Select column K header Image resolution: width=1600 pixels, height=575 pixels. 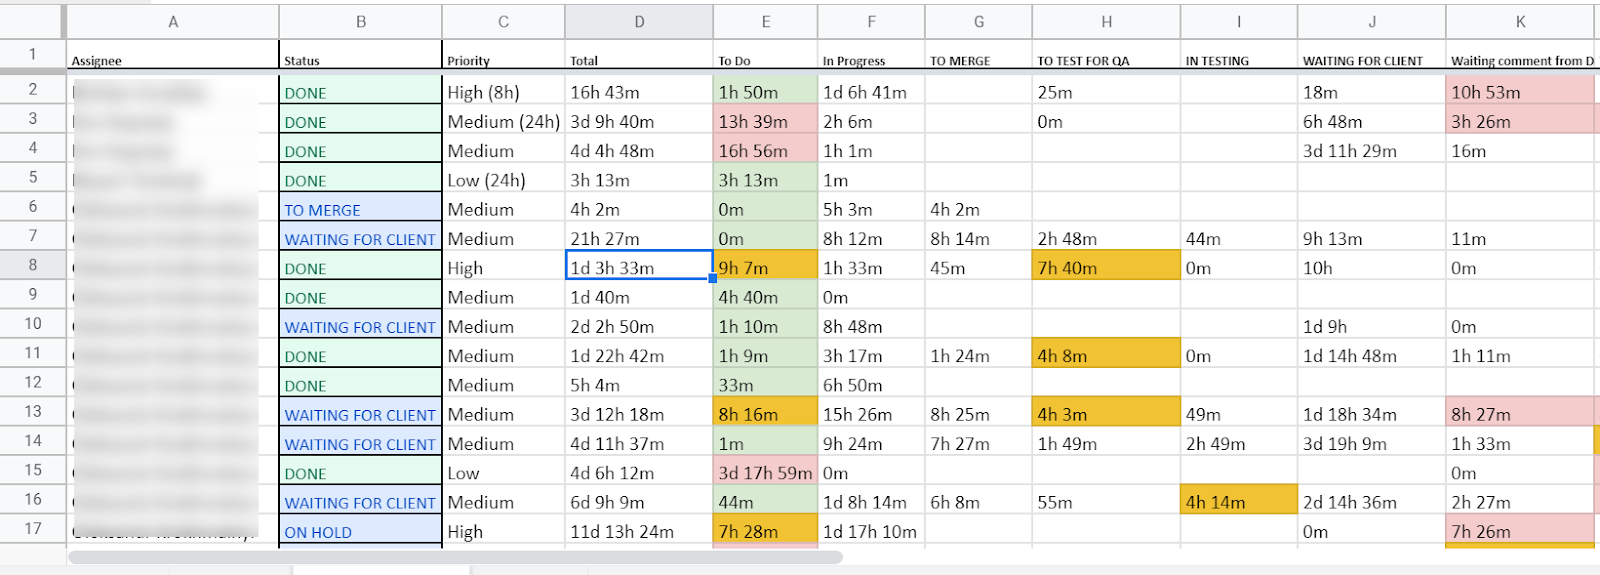pos(1519,21)
